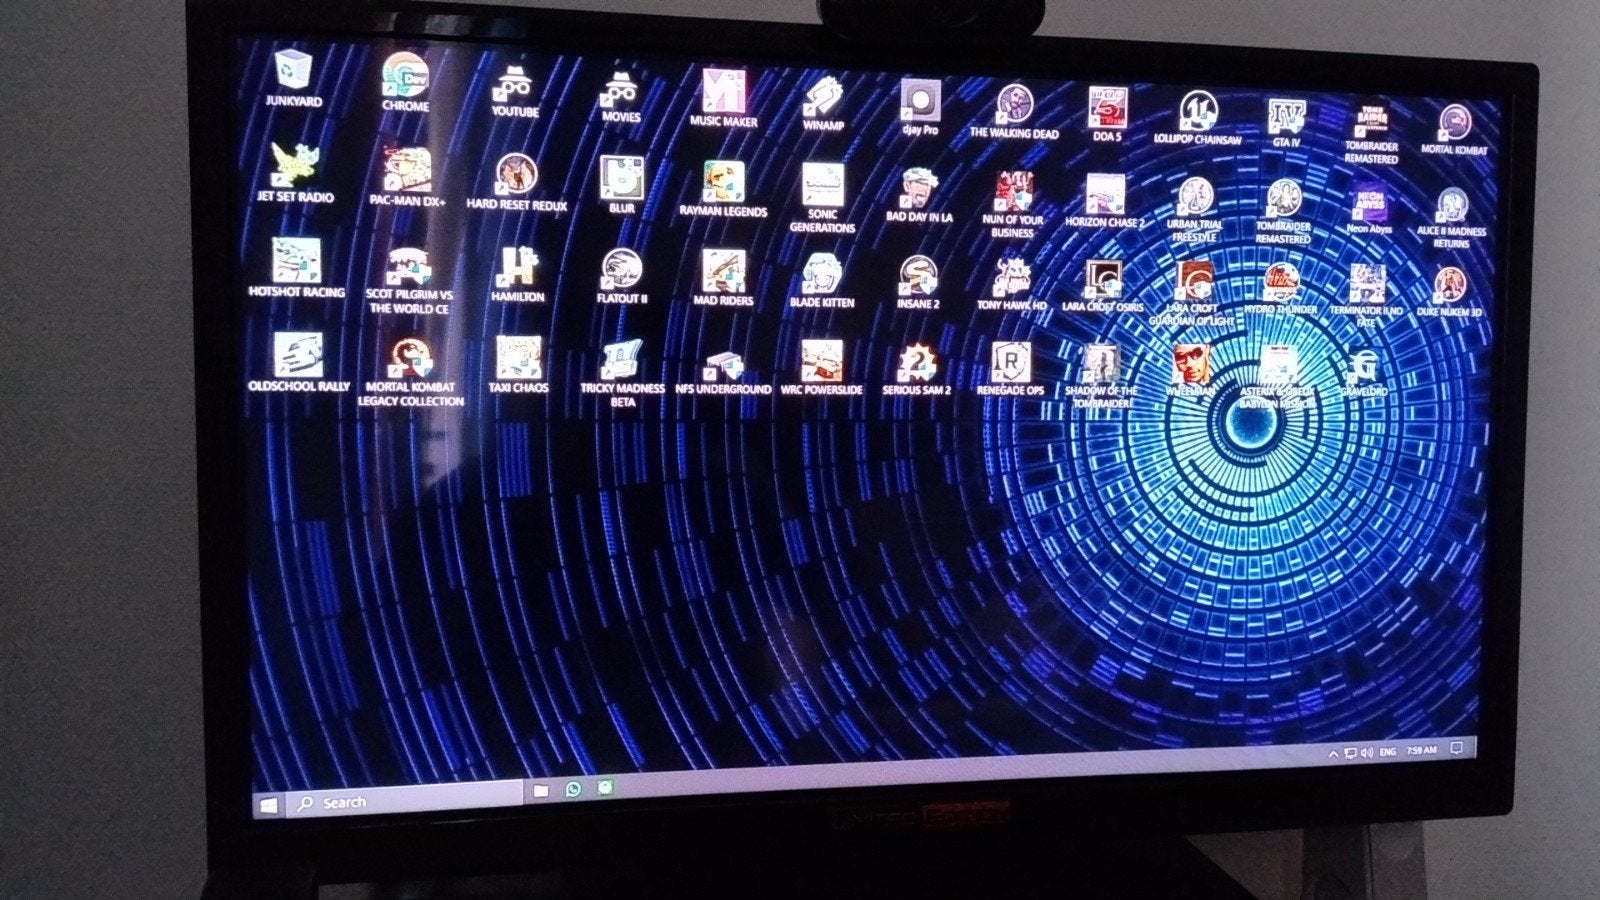Open the Windows Start menu button
The height and width of the screenshot is (900, 1600).
coord(268,805)
